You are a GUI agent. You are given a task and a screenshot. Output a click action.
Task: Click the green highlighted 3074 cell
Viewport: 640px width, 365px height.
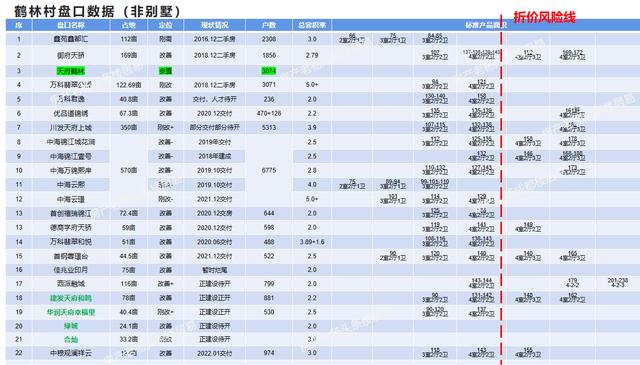click(x=269, y=71)
